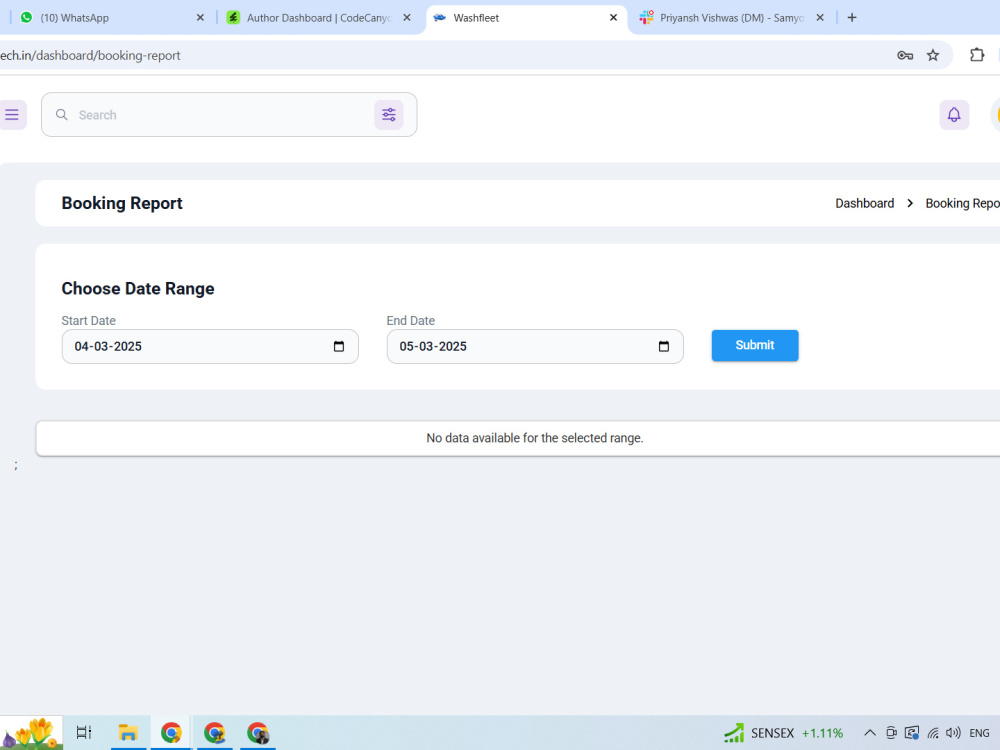Click the volume speaker icon
This screenshot has height=750, width=1000.
pos(953,733)
